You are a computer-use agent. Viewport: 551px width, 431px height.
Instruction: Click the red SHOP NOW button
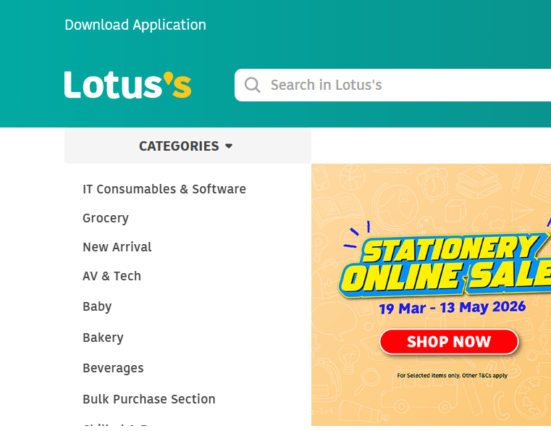pyautogui.click(x=449, y=341)
